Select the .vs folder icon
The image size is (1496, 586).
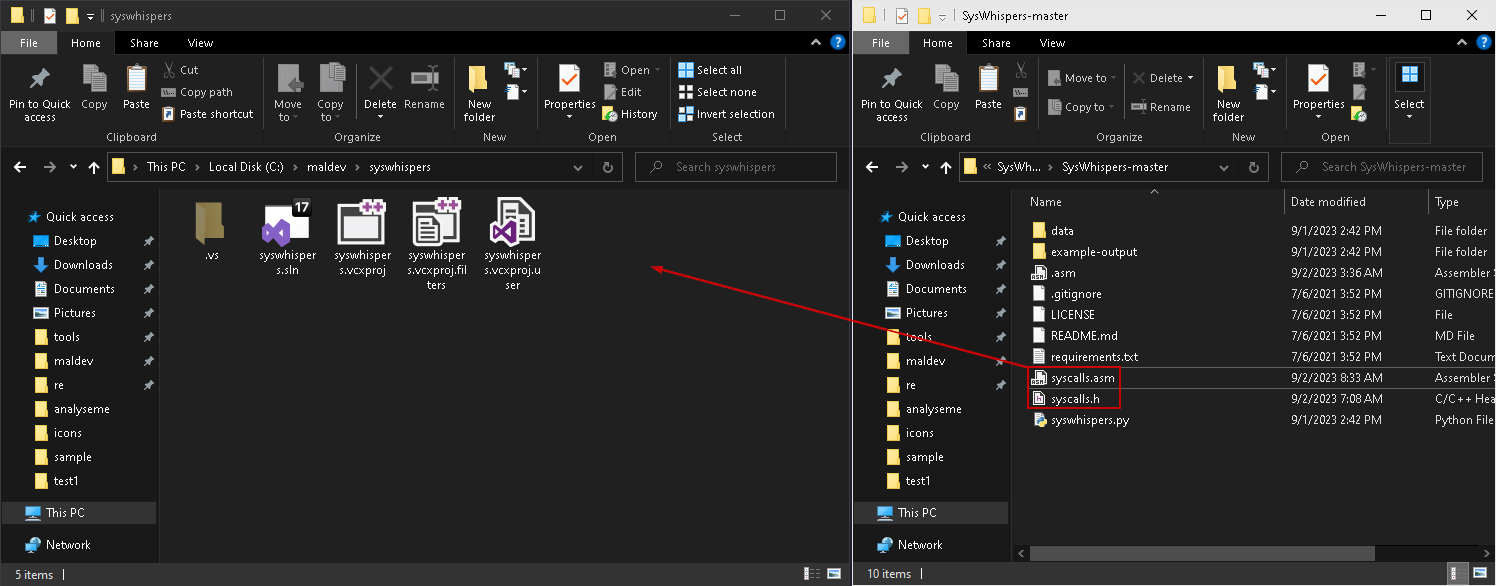211,232
